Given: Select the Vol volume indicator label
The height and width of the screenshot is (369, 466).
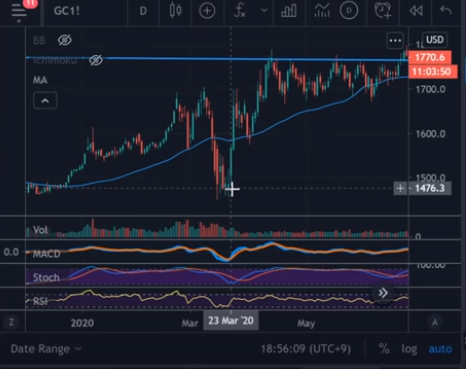Looking at the screenshot, I should 40,230.
